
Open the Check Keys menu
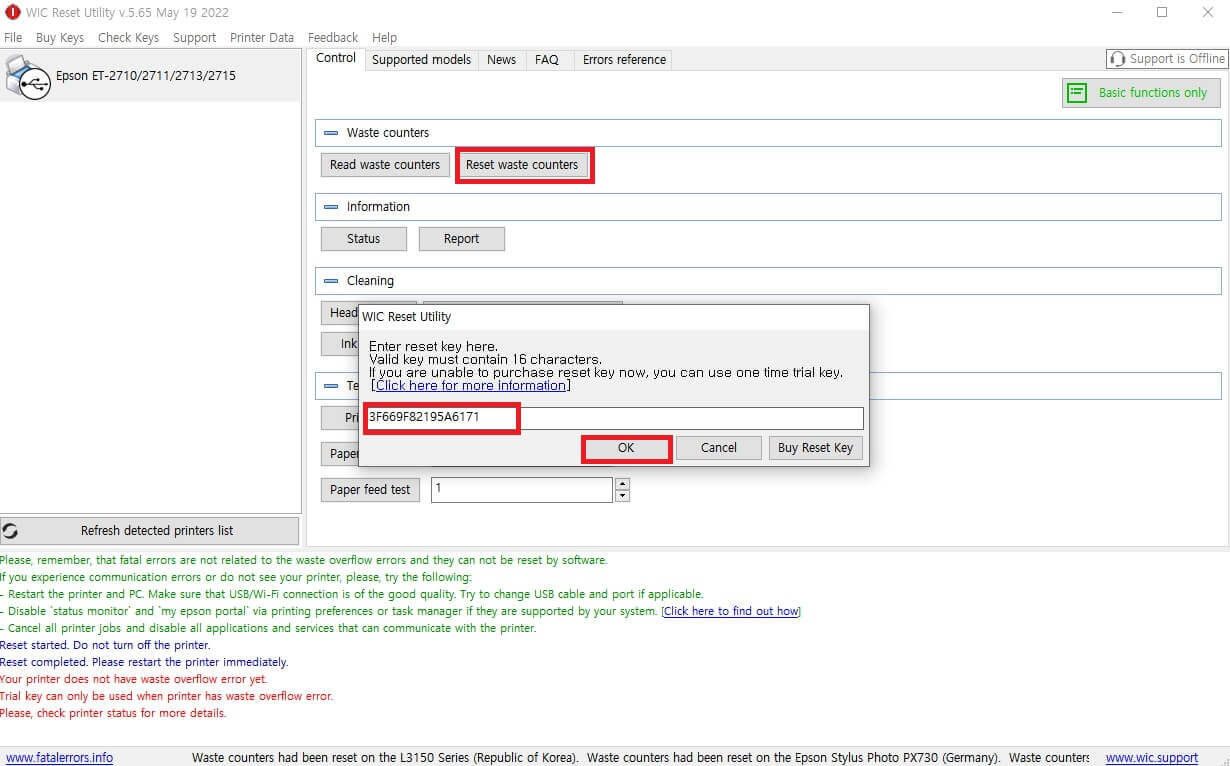[128, 37]
